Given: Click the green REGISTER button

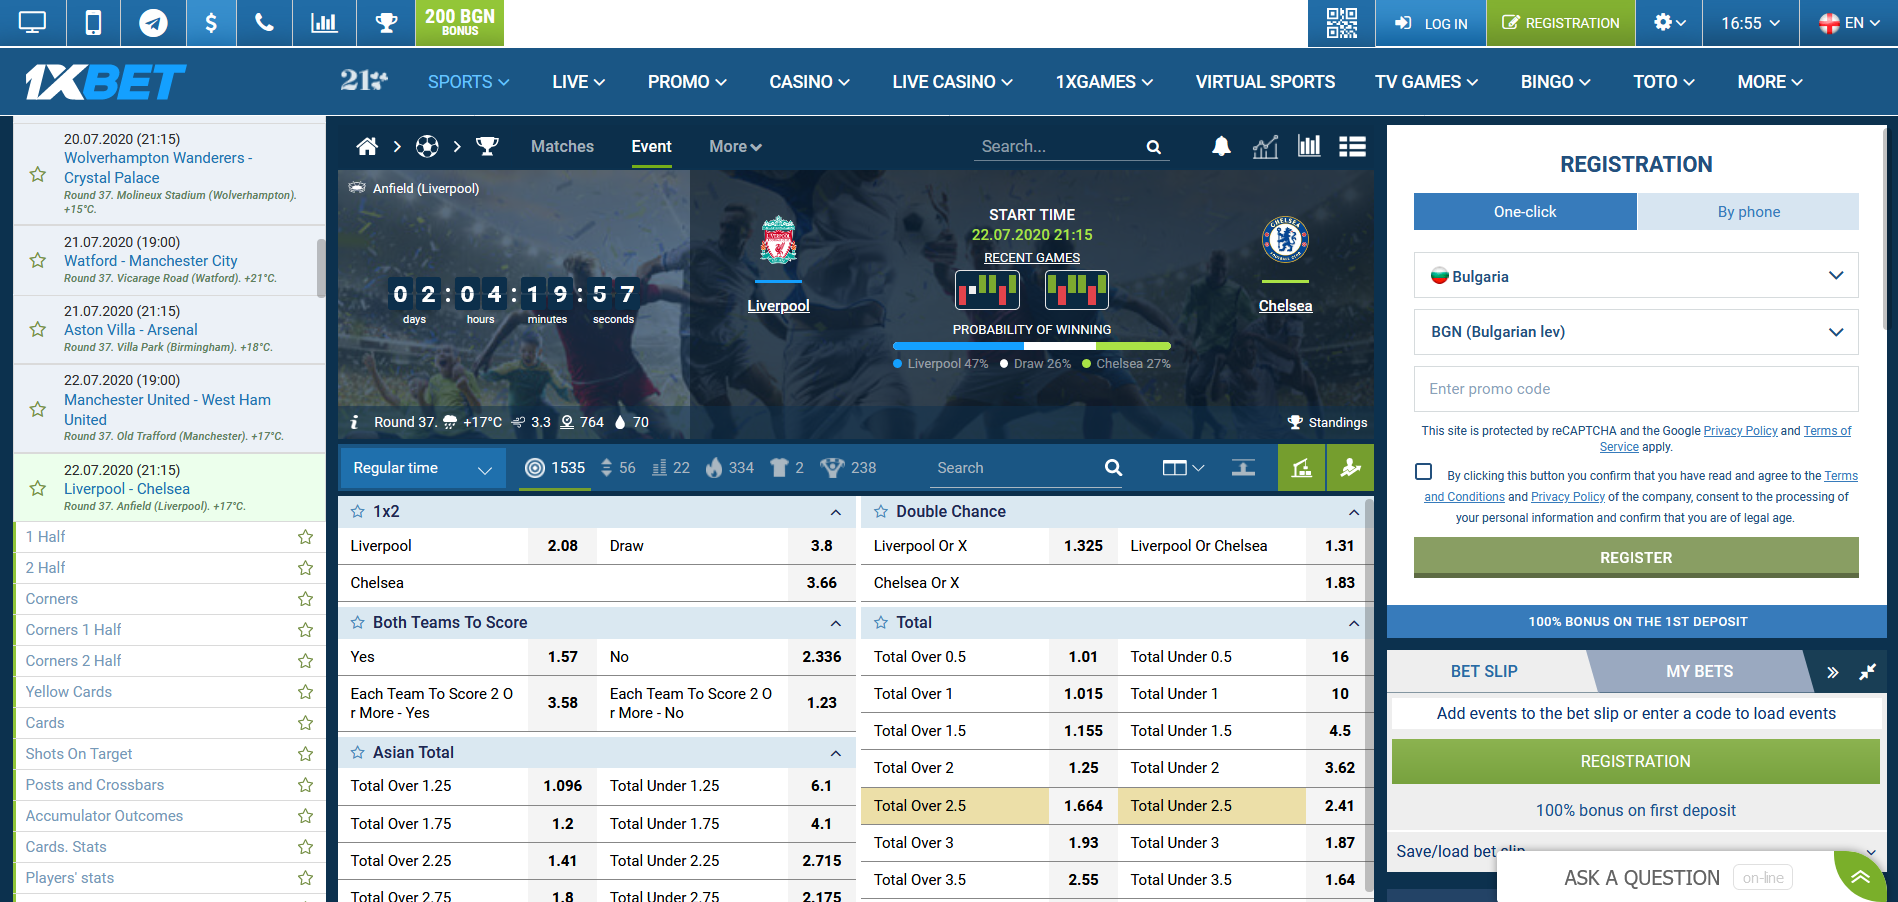Looking at the screenshot, I should (x=1636, y=557).
